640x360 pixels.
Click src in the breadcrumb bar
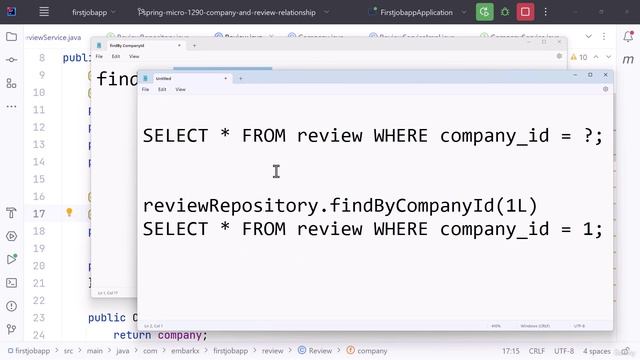(68, 351)
